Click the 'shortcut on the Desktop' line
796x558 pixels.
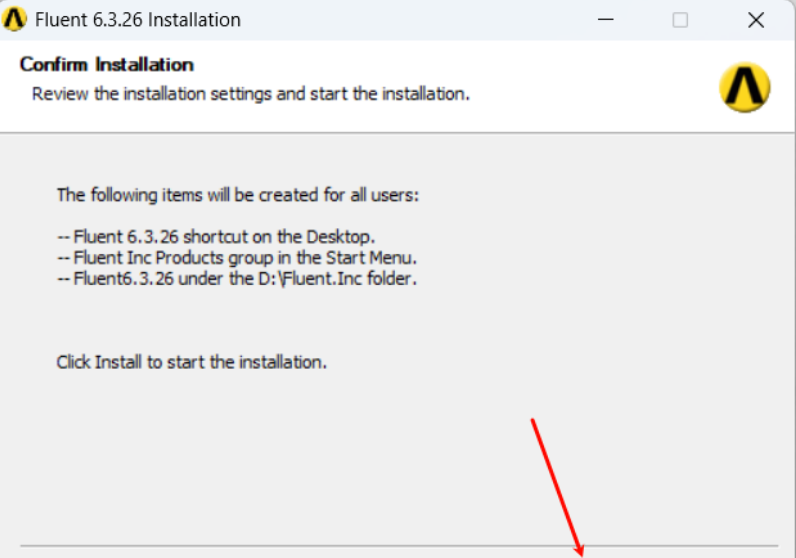tap(217, 237)
